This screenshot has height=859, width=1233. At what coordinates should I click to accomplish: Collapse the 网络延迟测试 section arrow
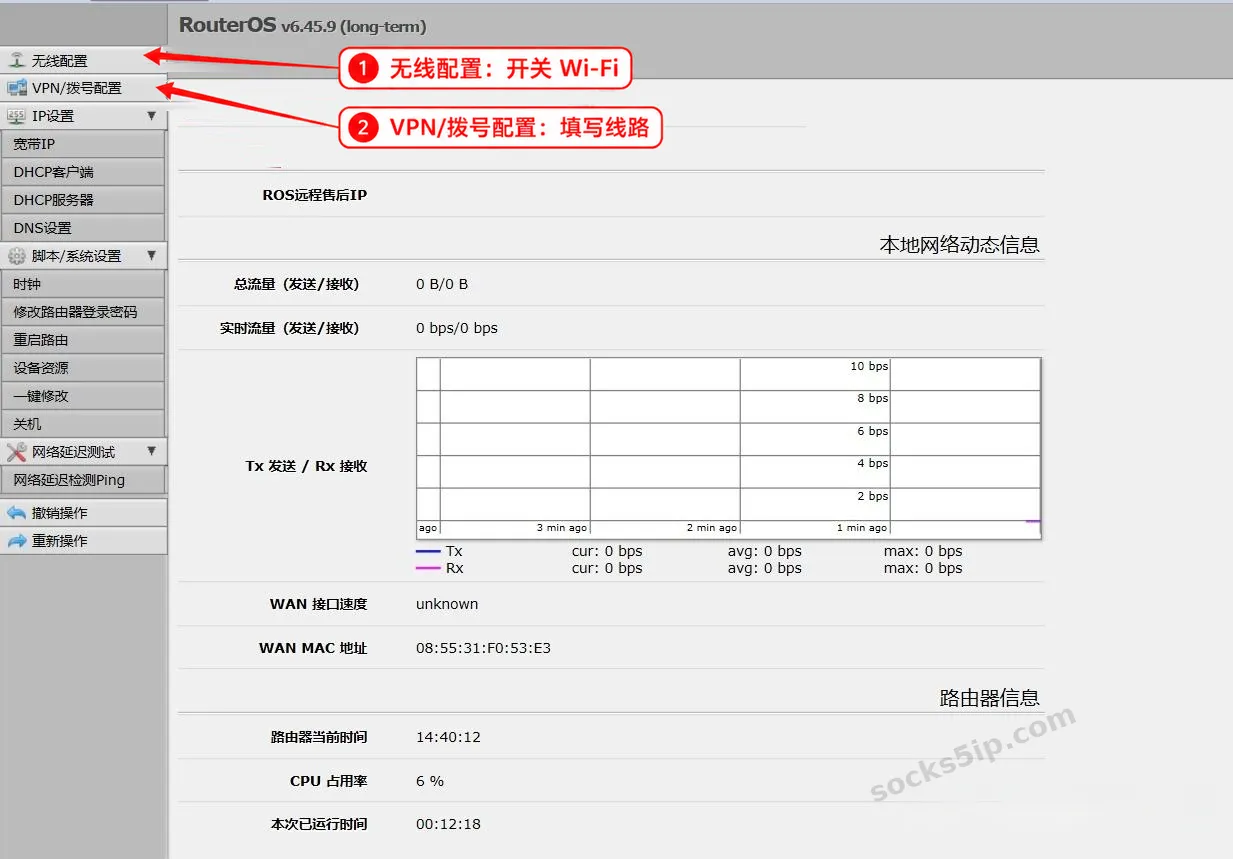(152, 452)
